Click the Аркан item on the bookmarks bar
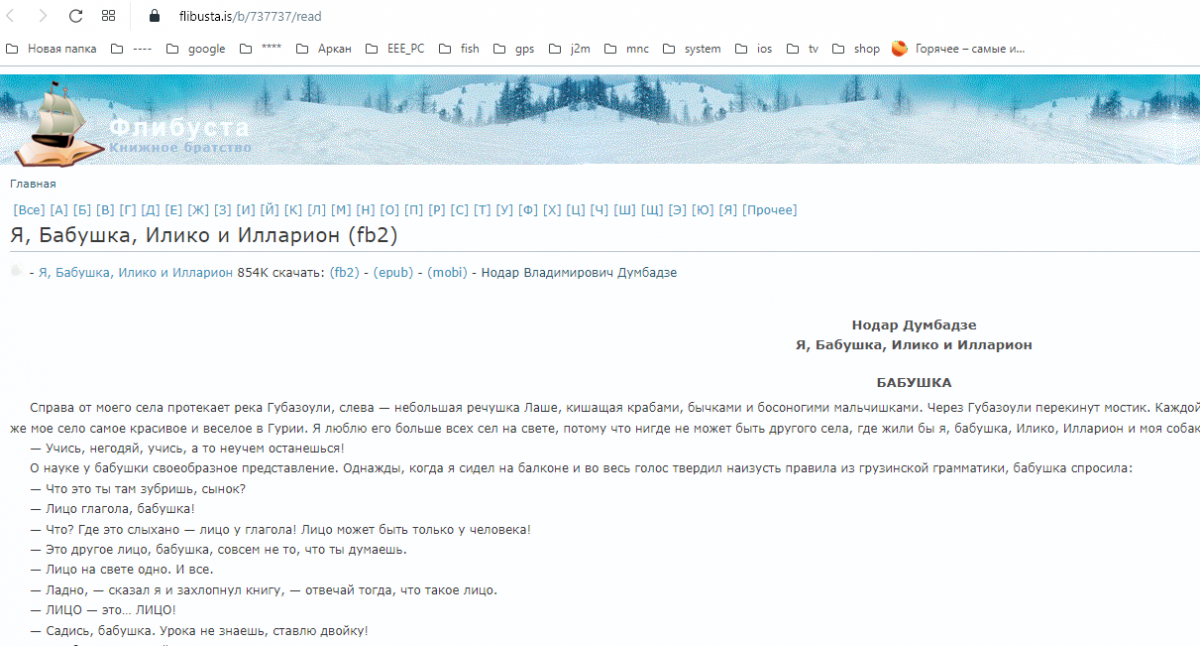The height and width of the screenshot is (646, 1200). coord(337,48)
